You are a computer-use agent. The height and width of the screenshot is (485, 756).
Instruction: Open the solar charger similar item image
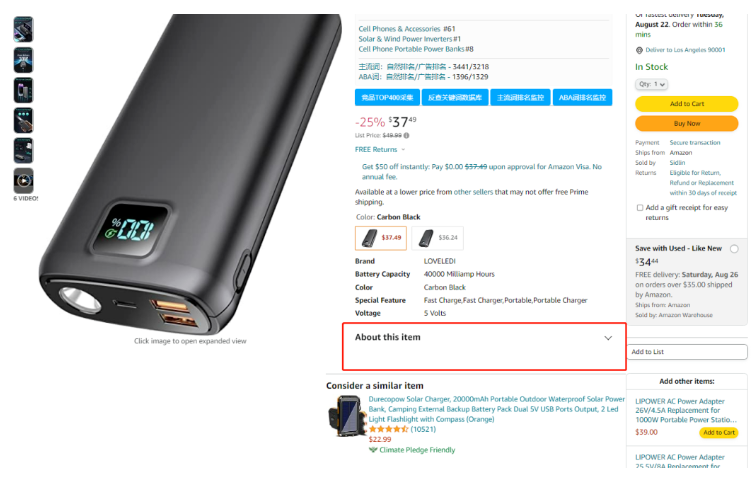point(346,416)
